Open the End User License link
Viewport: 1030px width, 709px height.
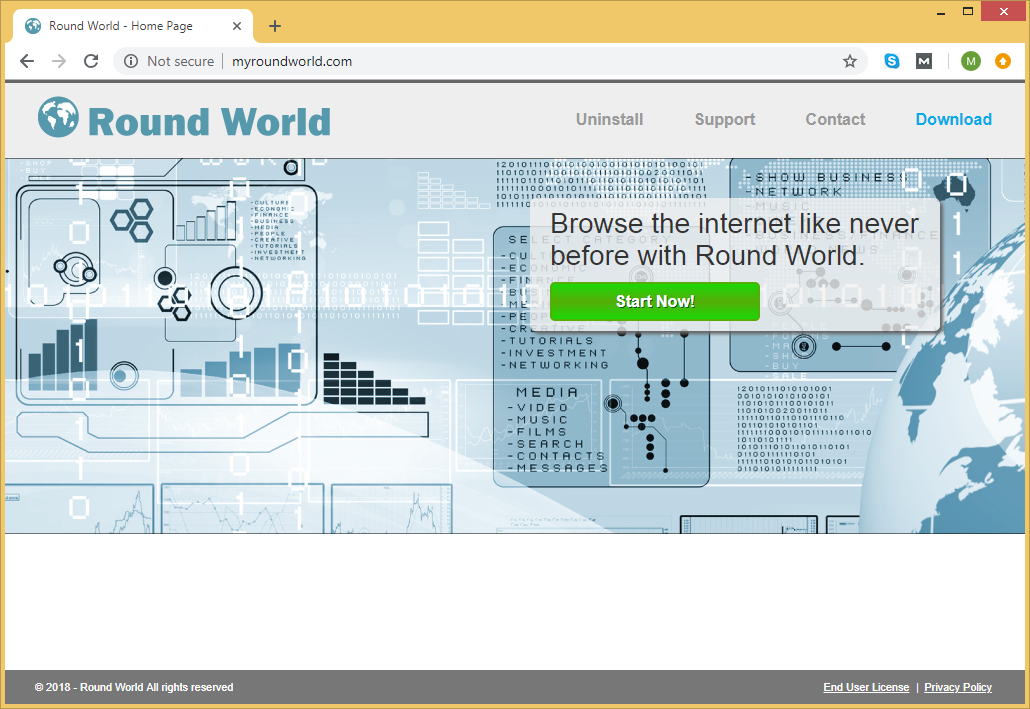tap(866, 687)
